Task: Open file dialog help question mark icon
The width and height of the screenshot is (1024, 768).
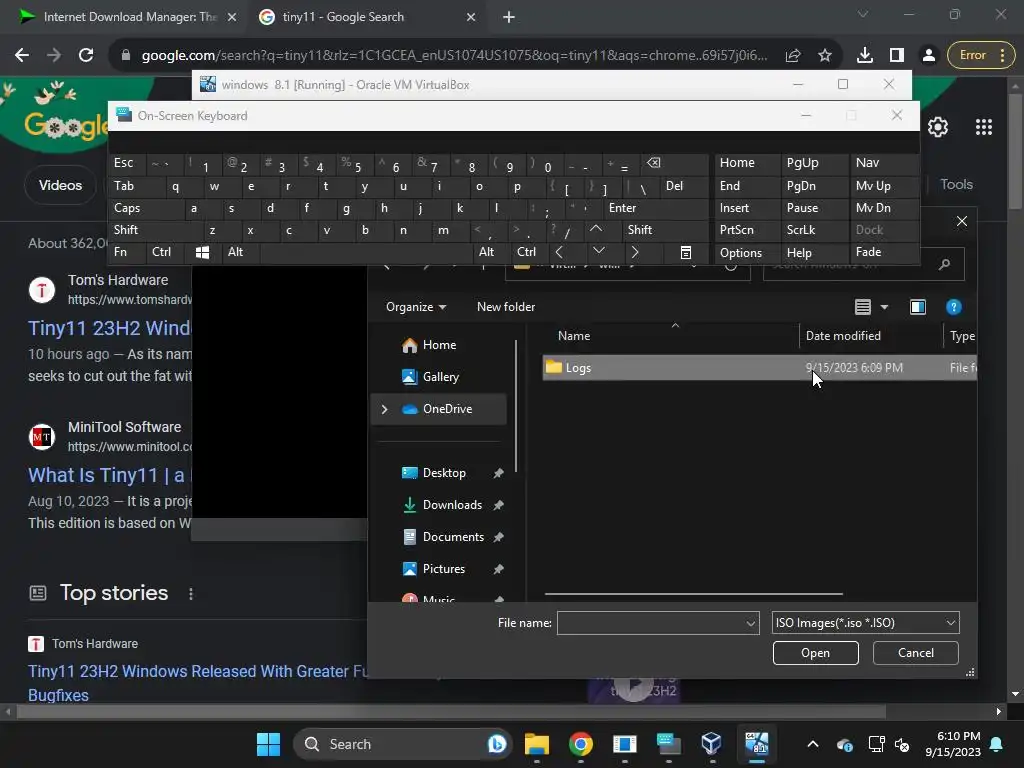Action: pos(953,307)
